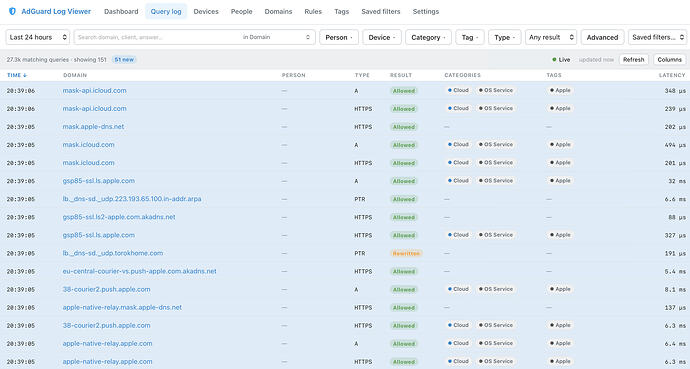
Task: Open eu-central-courier-vs.push-apple.com.akadns.net link
Action: 139,271
